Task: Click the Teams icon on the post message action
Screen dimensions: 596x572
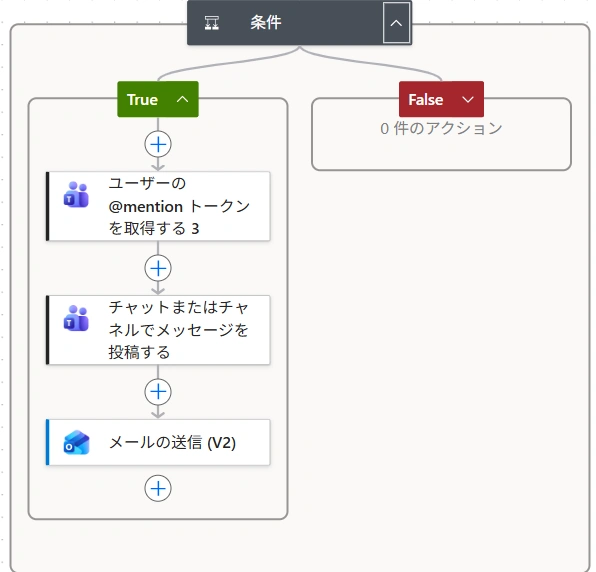Action: [76, 318]
